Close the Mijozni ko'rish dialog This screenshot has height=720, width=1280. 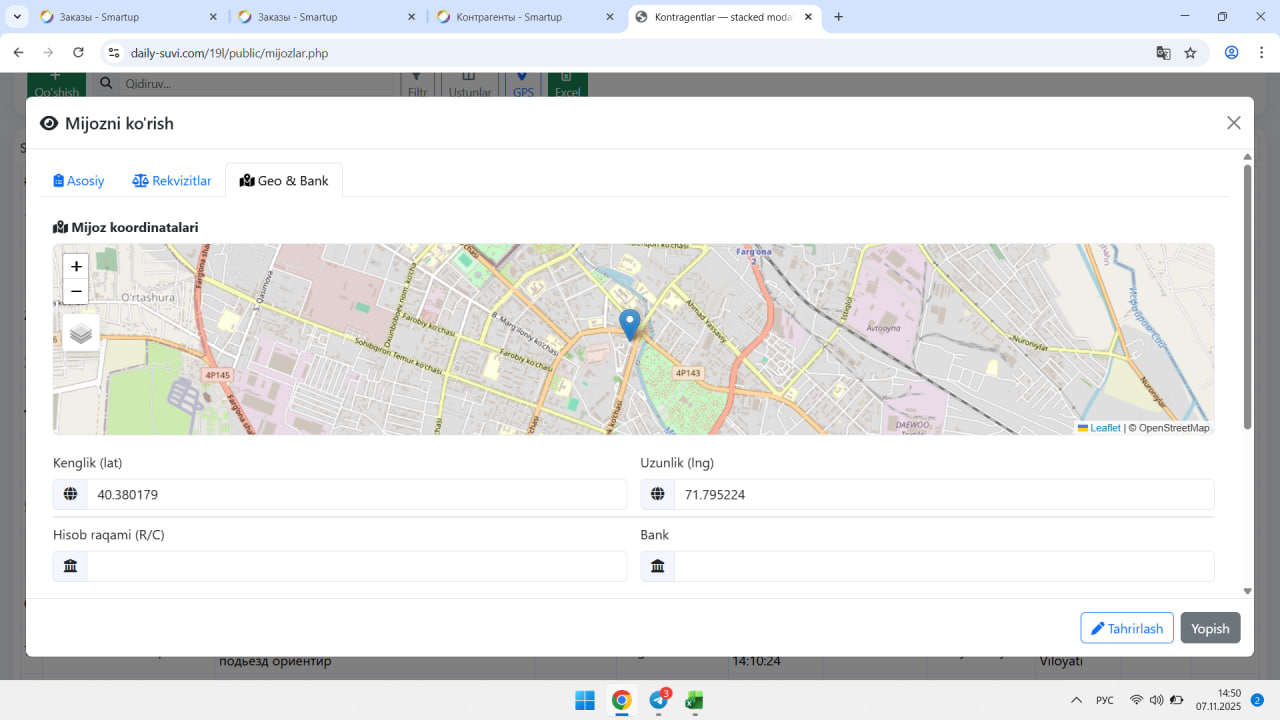[x=1233, y=123]
